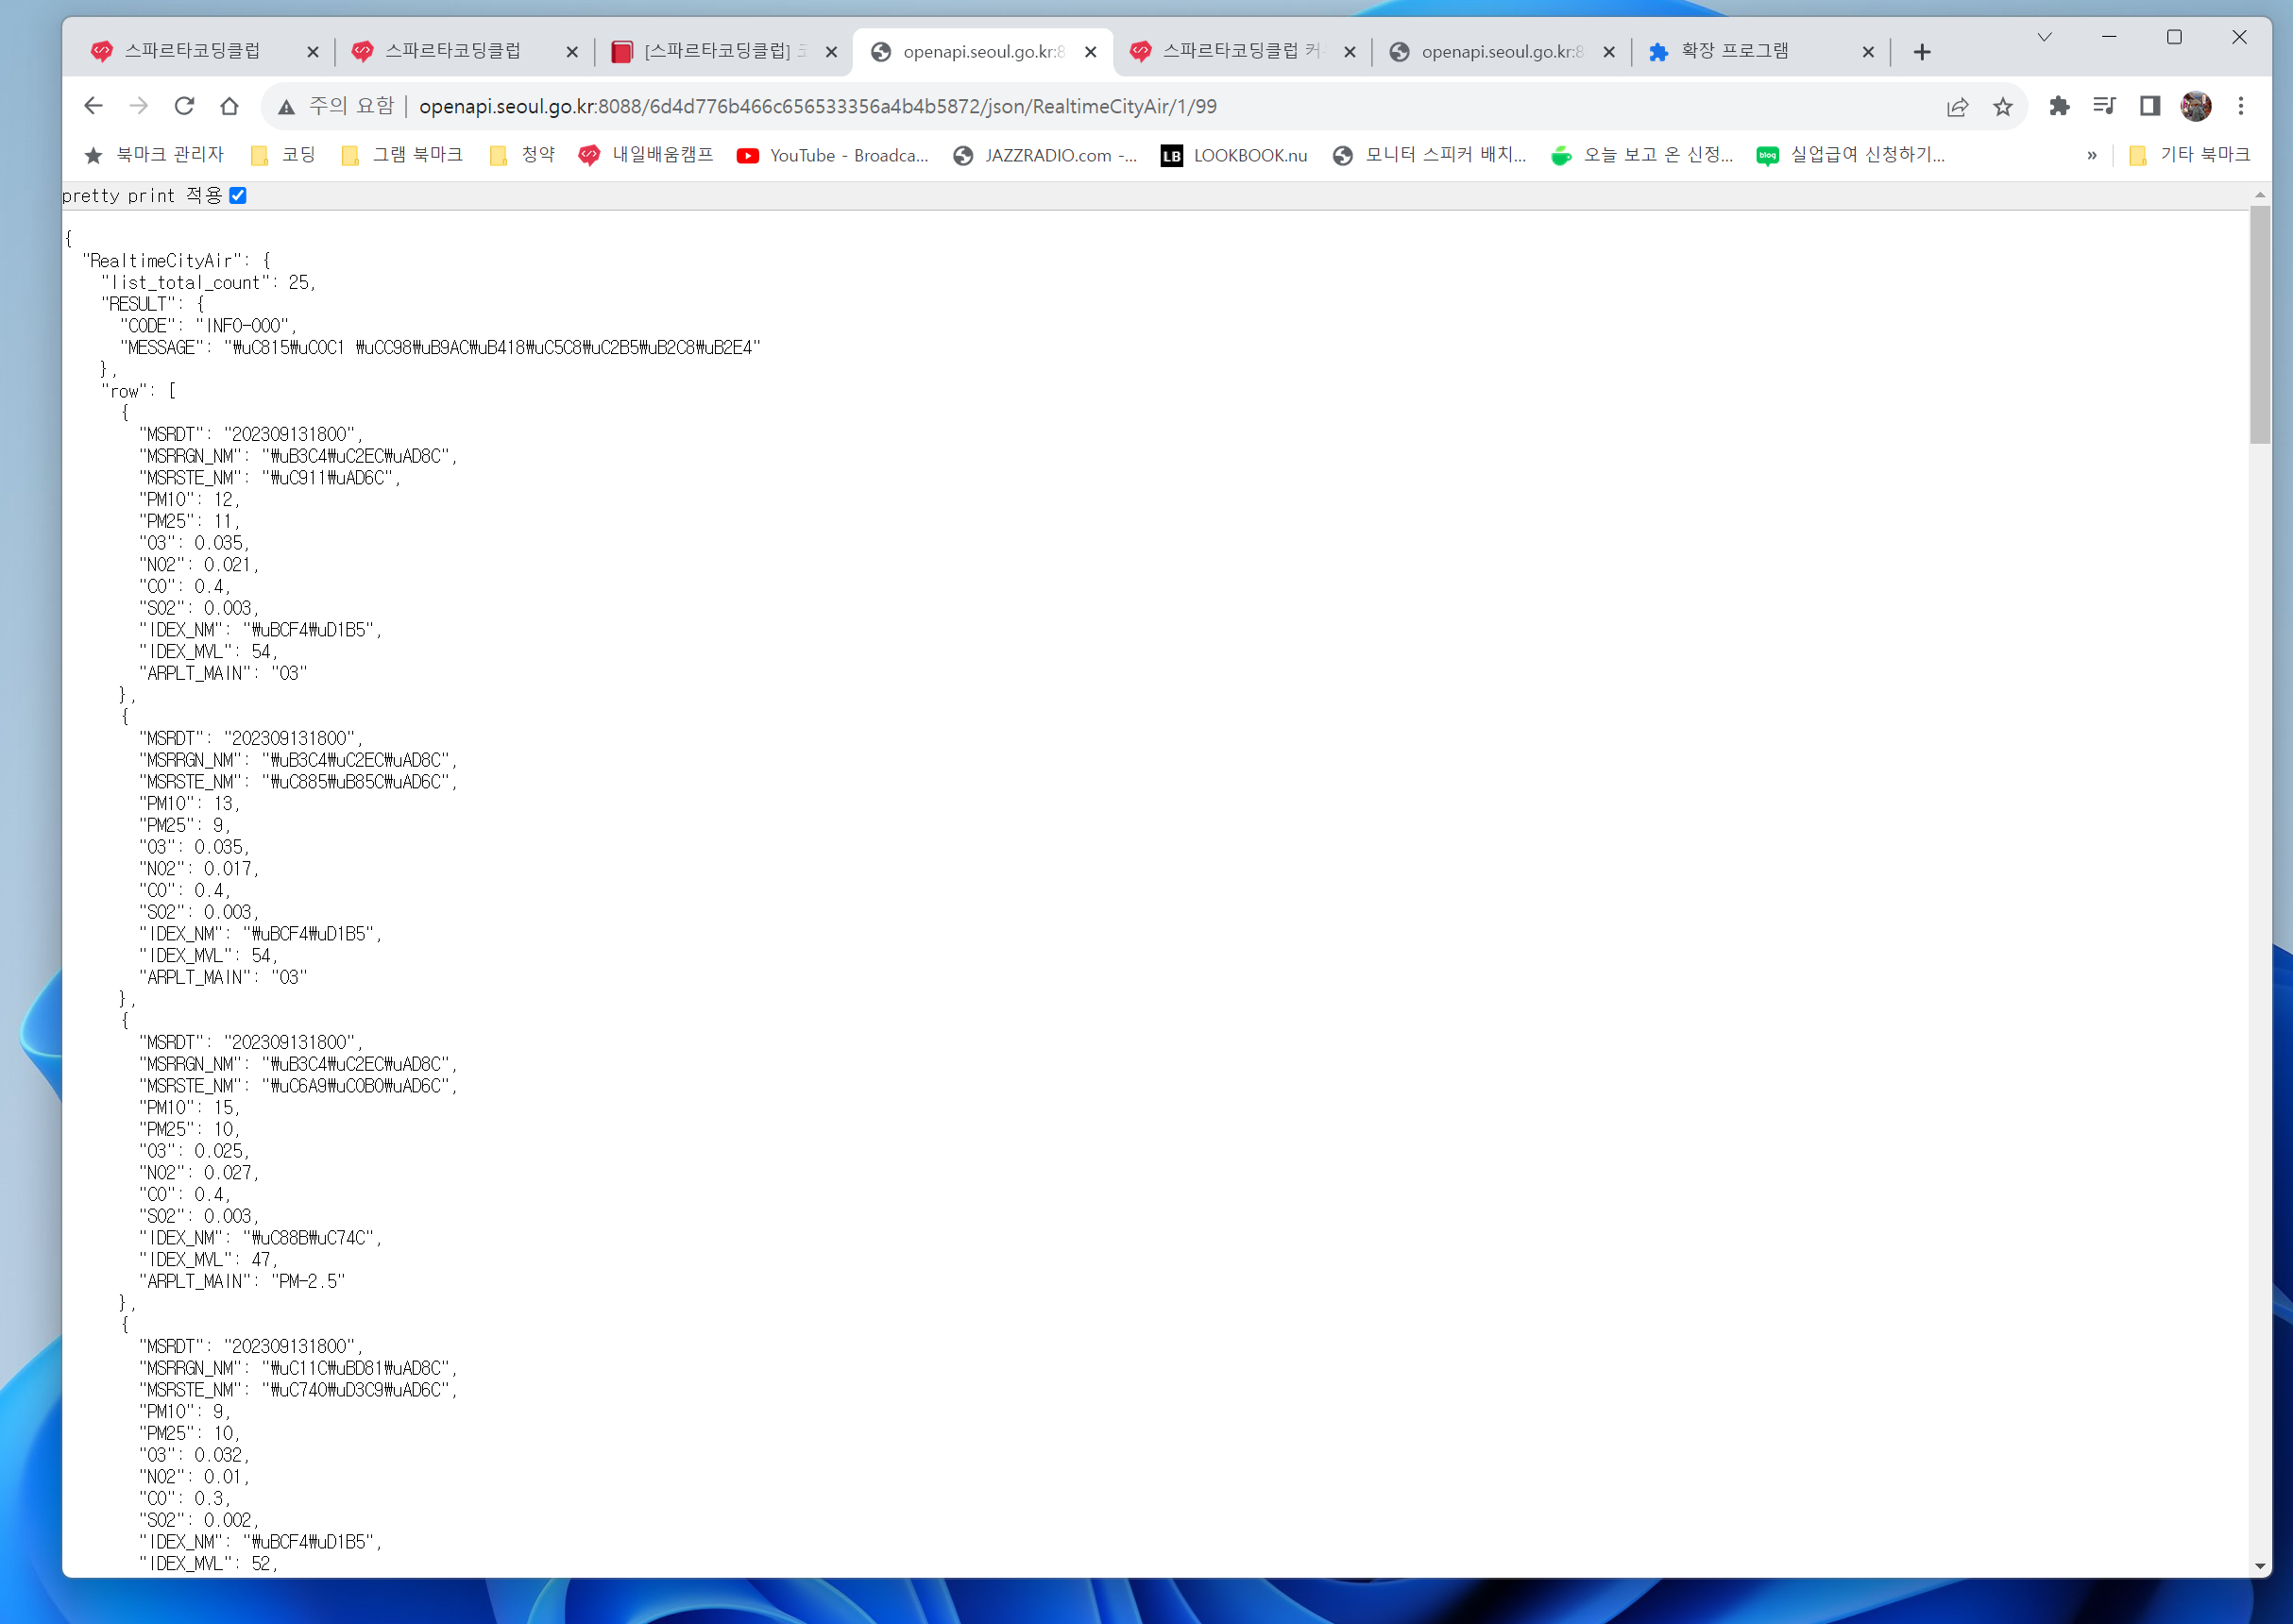Screen dimensions: 2293x1624
Task: Open the 오늘 보고 온 신청 bookmark
Action: point(1642,155)
